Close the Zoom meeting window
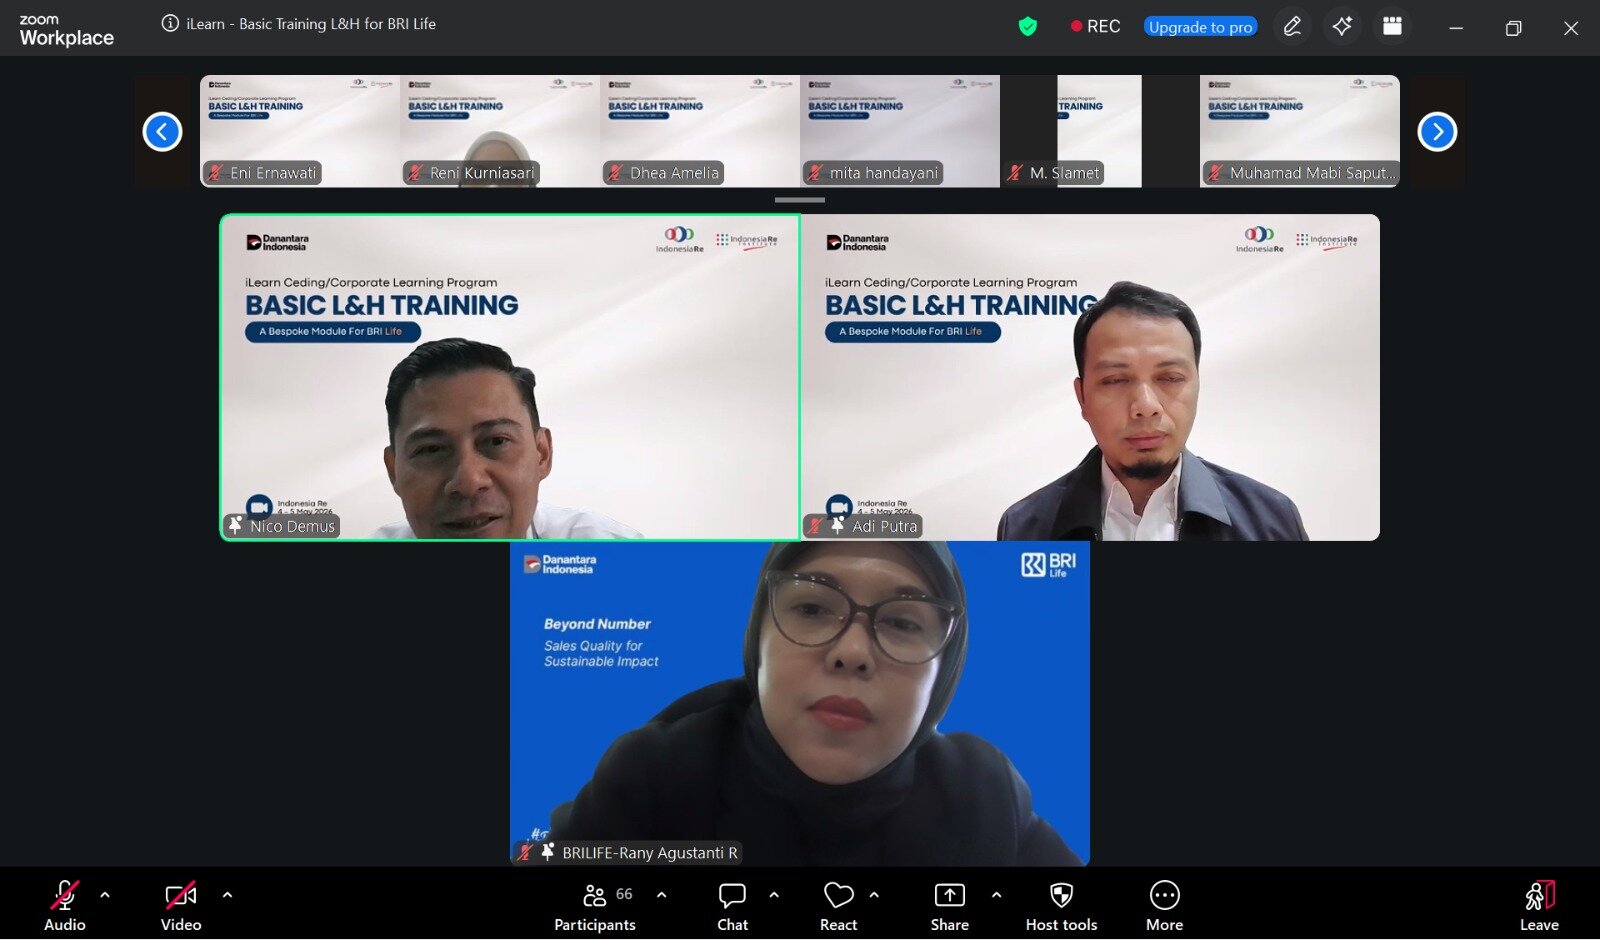Viewport: 1600px width, 940px height. 1571,28
